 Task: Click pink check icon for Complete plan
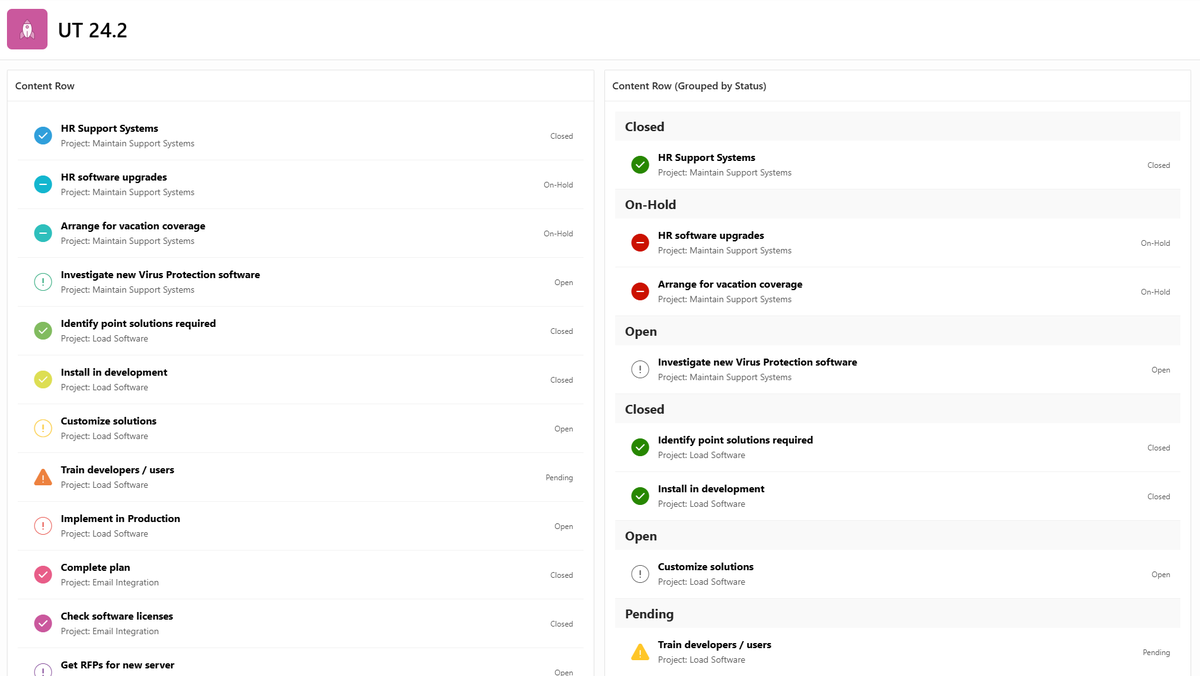[x=43, y=574]
